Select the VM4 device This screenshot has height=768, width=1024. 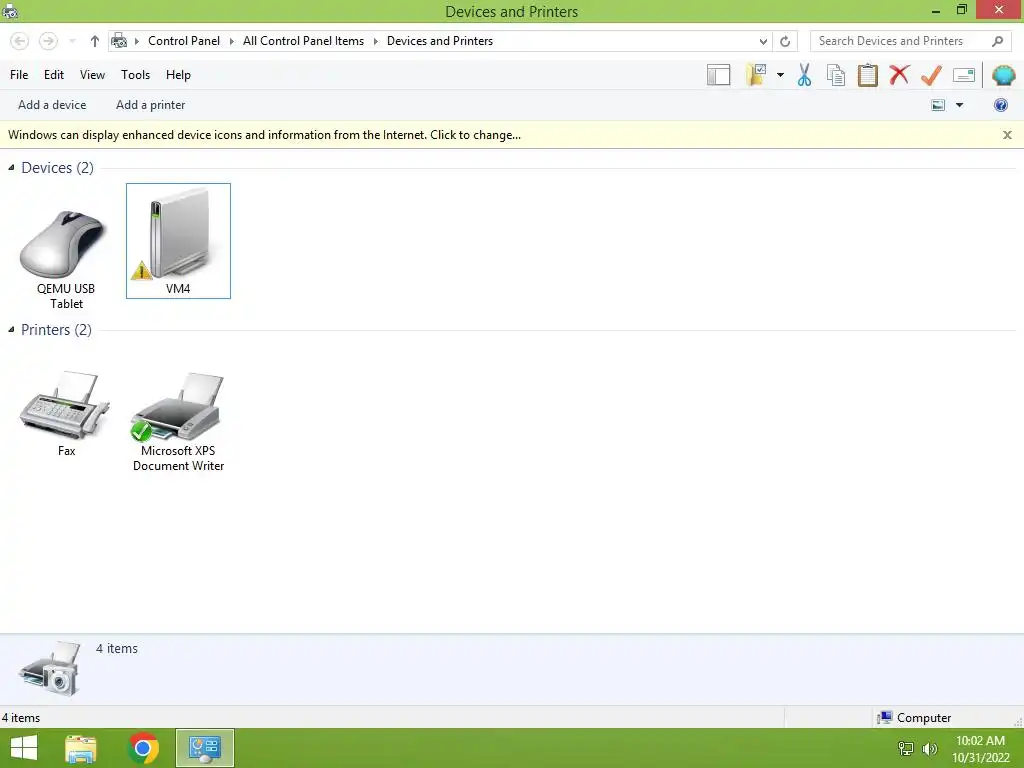pyautogui.click(x=178, y=241)
